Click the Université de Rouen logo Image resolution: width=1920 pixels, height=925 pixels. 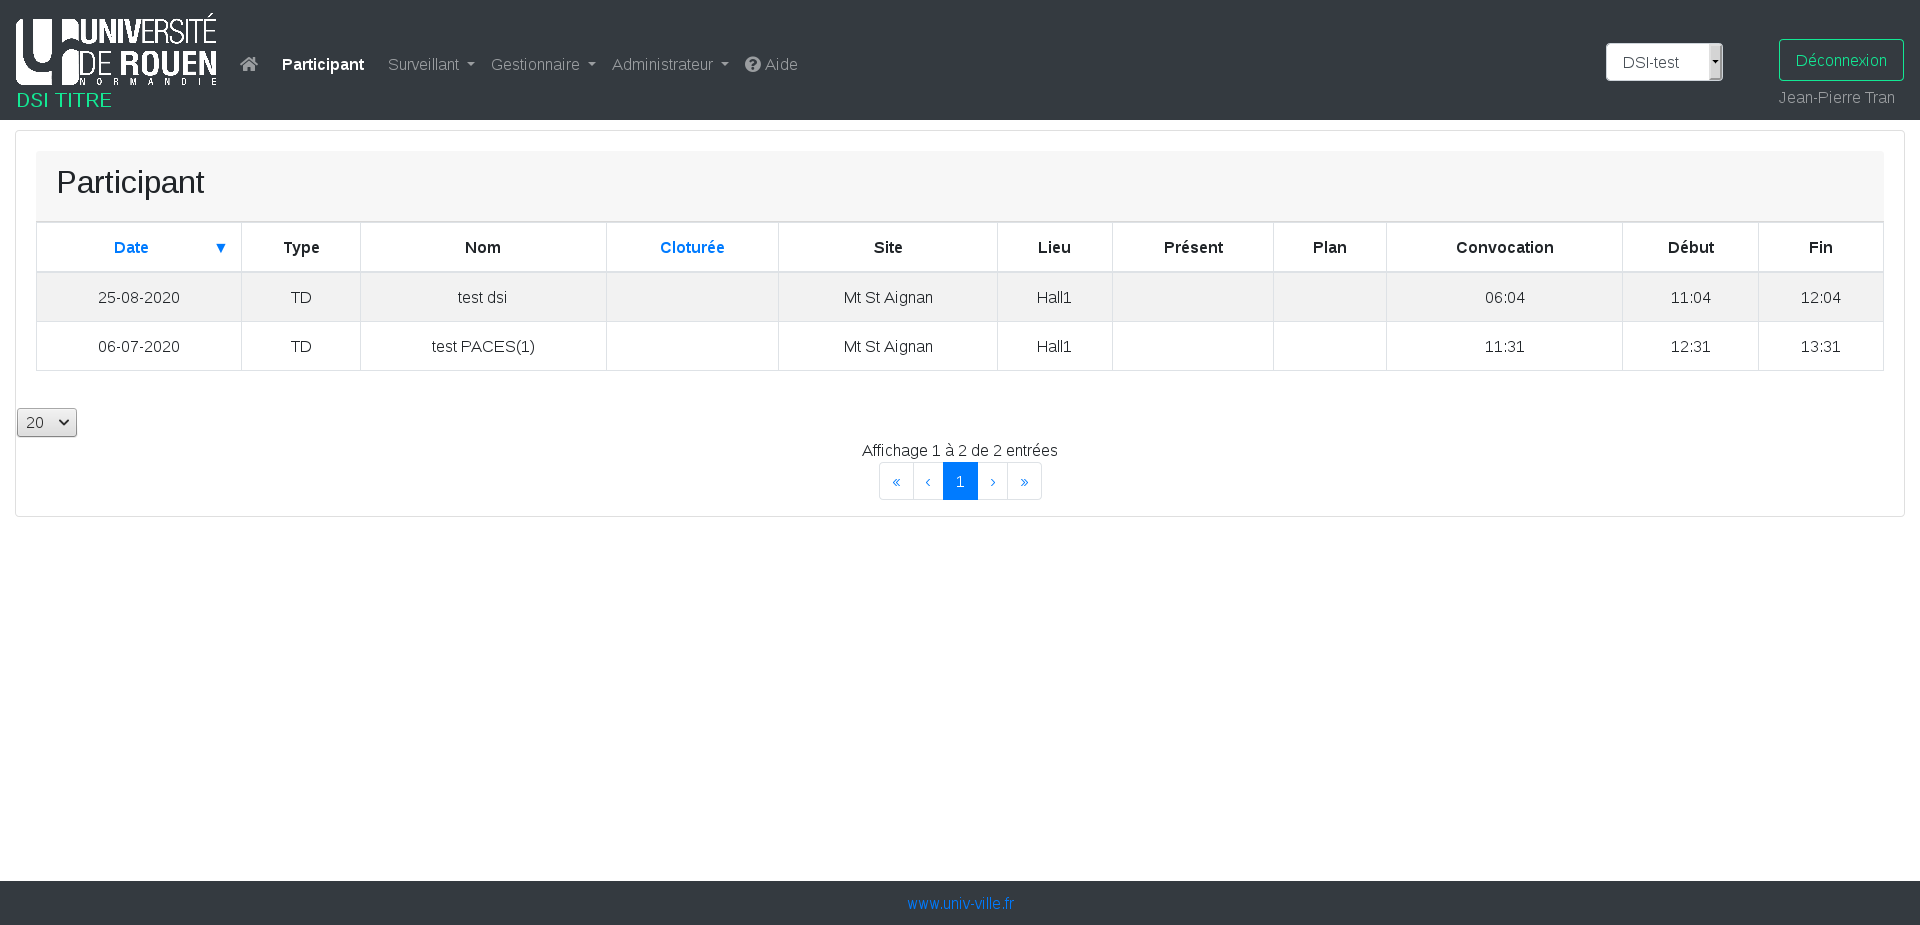(x=116, y=51)
